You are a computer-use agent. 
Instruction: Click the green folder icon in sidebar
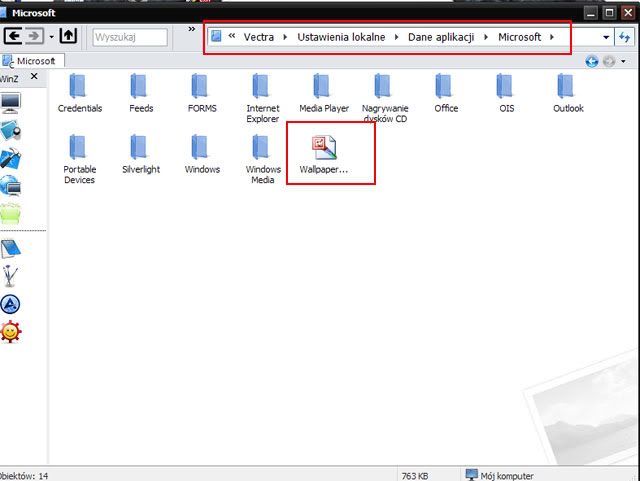pyautogui.click(x=11, y=211)
